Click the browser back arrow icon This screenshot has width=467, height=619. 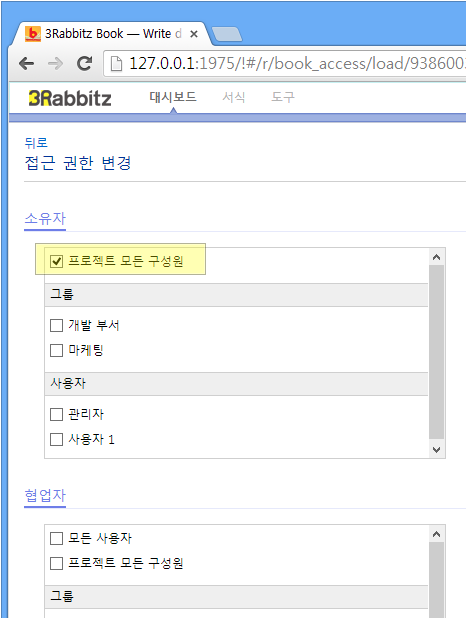pyautogui.click(x=26, y=63)
